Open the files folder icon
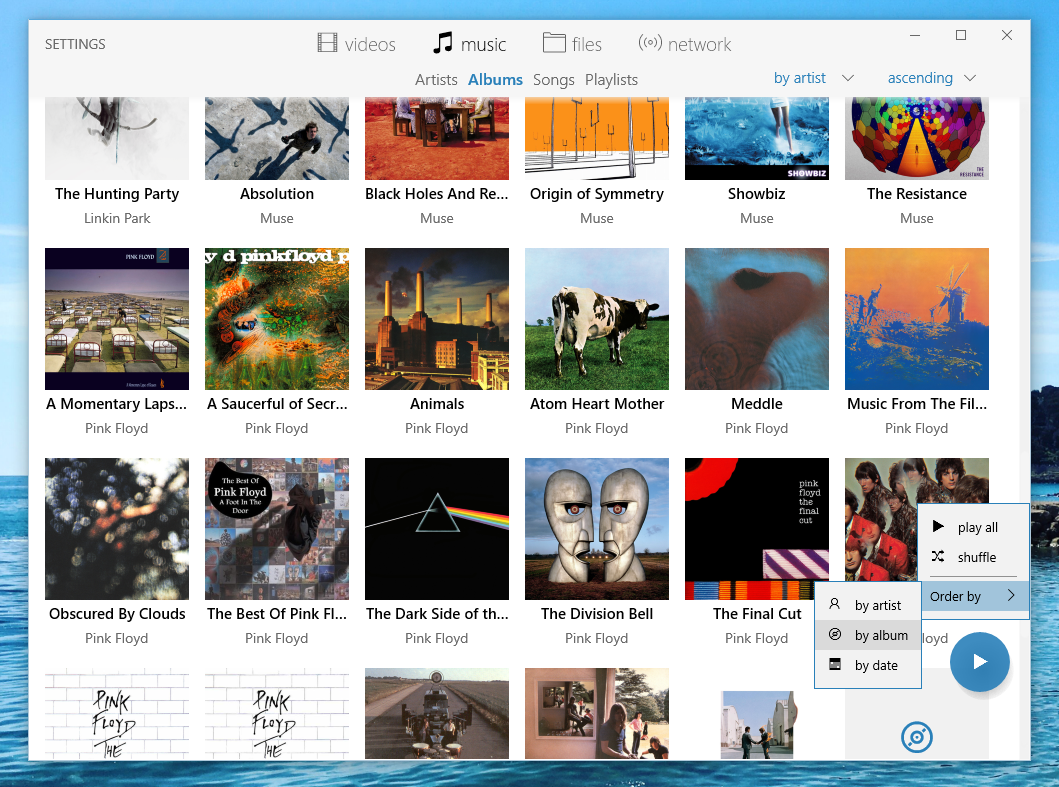The width and height of the screenshot is (1059, 787). [554, 42]
